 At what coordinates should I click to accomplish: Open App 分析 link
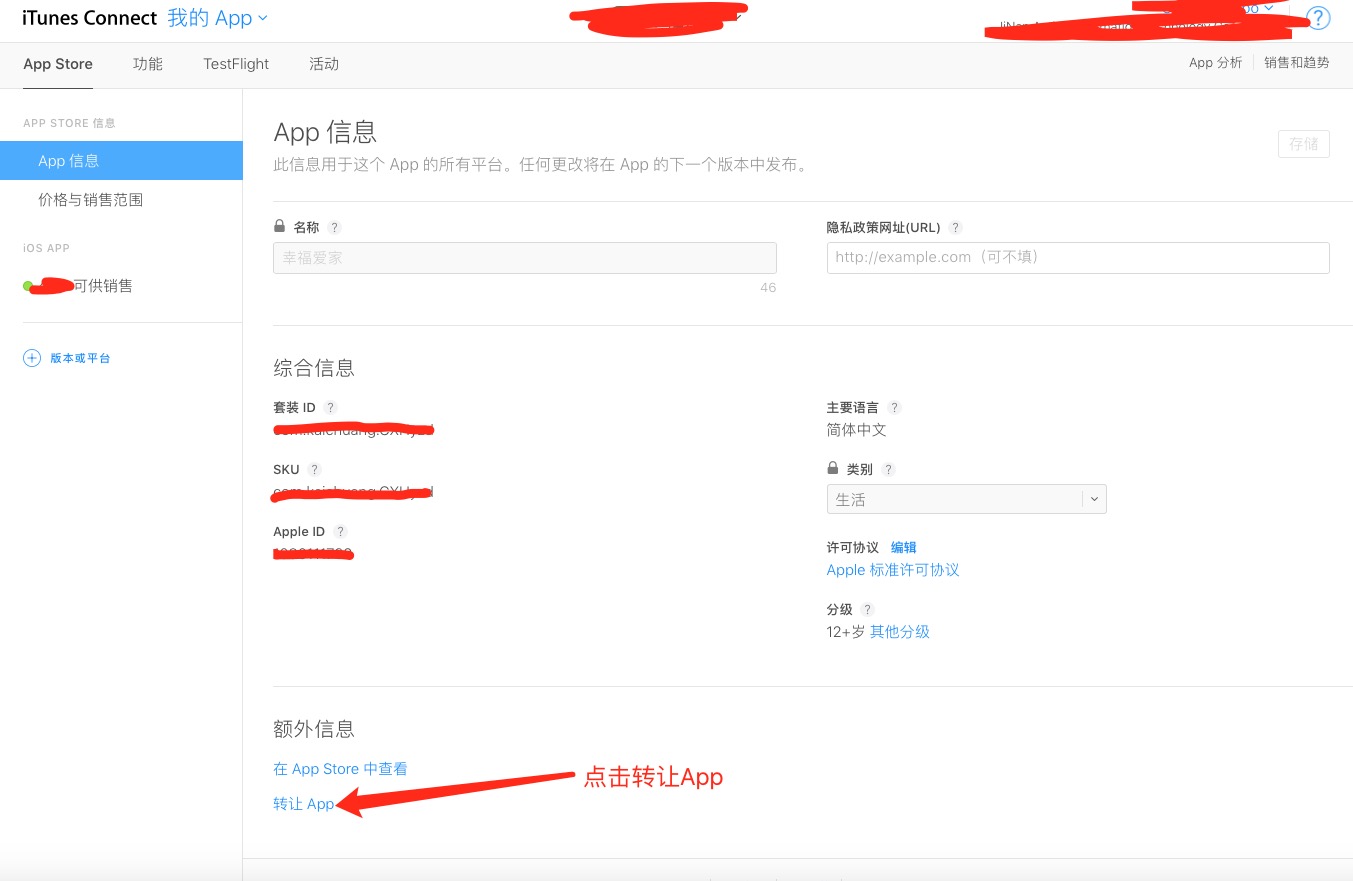coord(1215,63)
